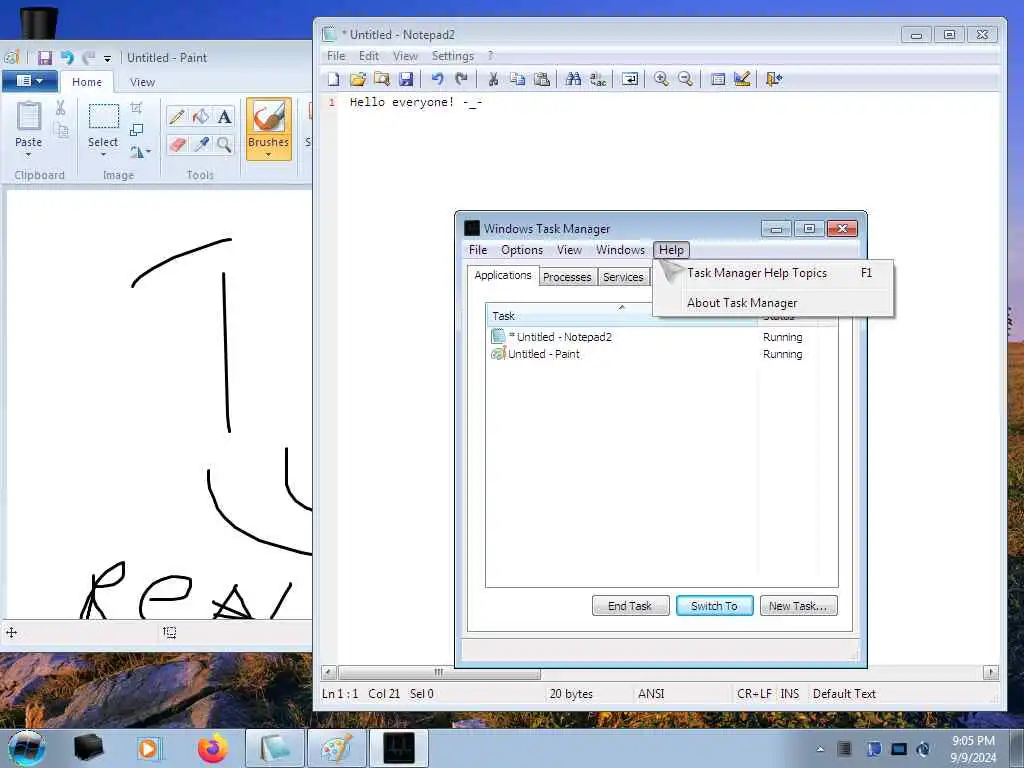
Task: Click the Browse file icon in Notepad2
Action: coord(382,79)
